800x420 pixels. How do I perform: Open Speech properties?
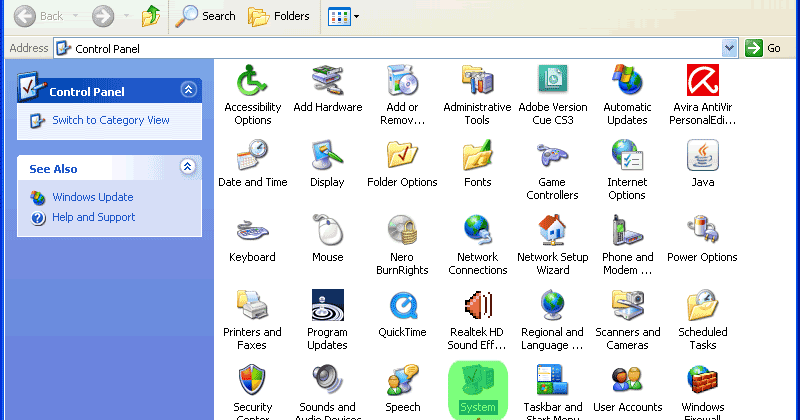(403, 389)
